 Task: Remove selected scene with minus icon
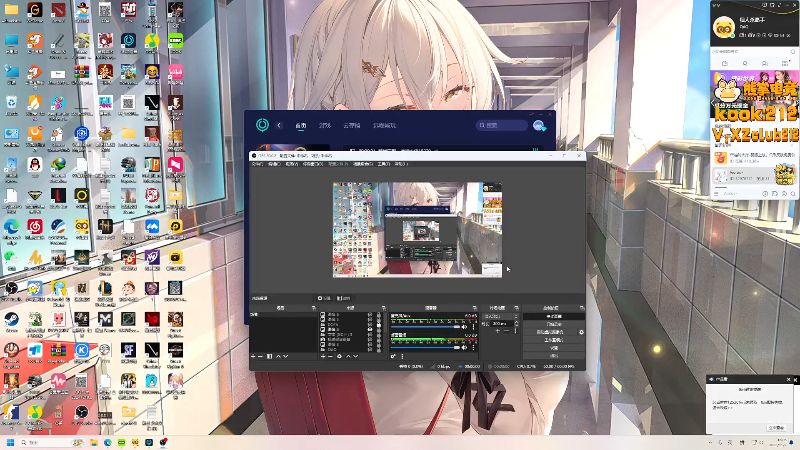pos(260,356)
